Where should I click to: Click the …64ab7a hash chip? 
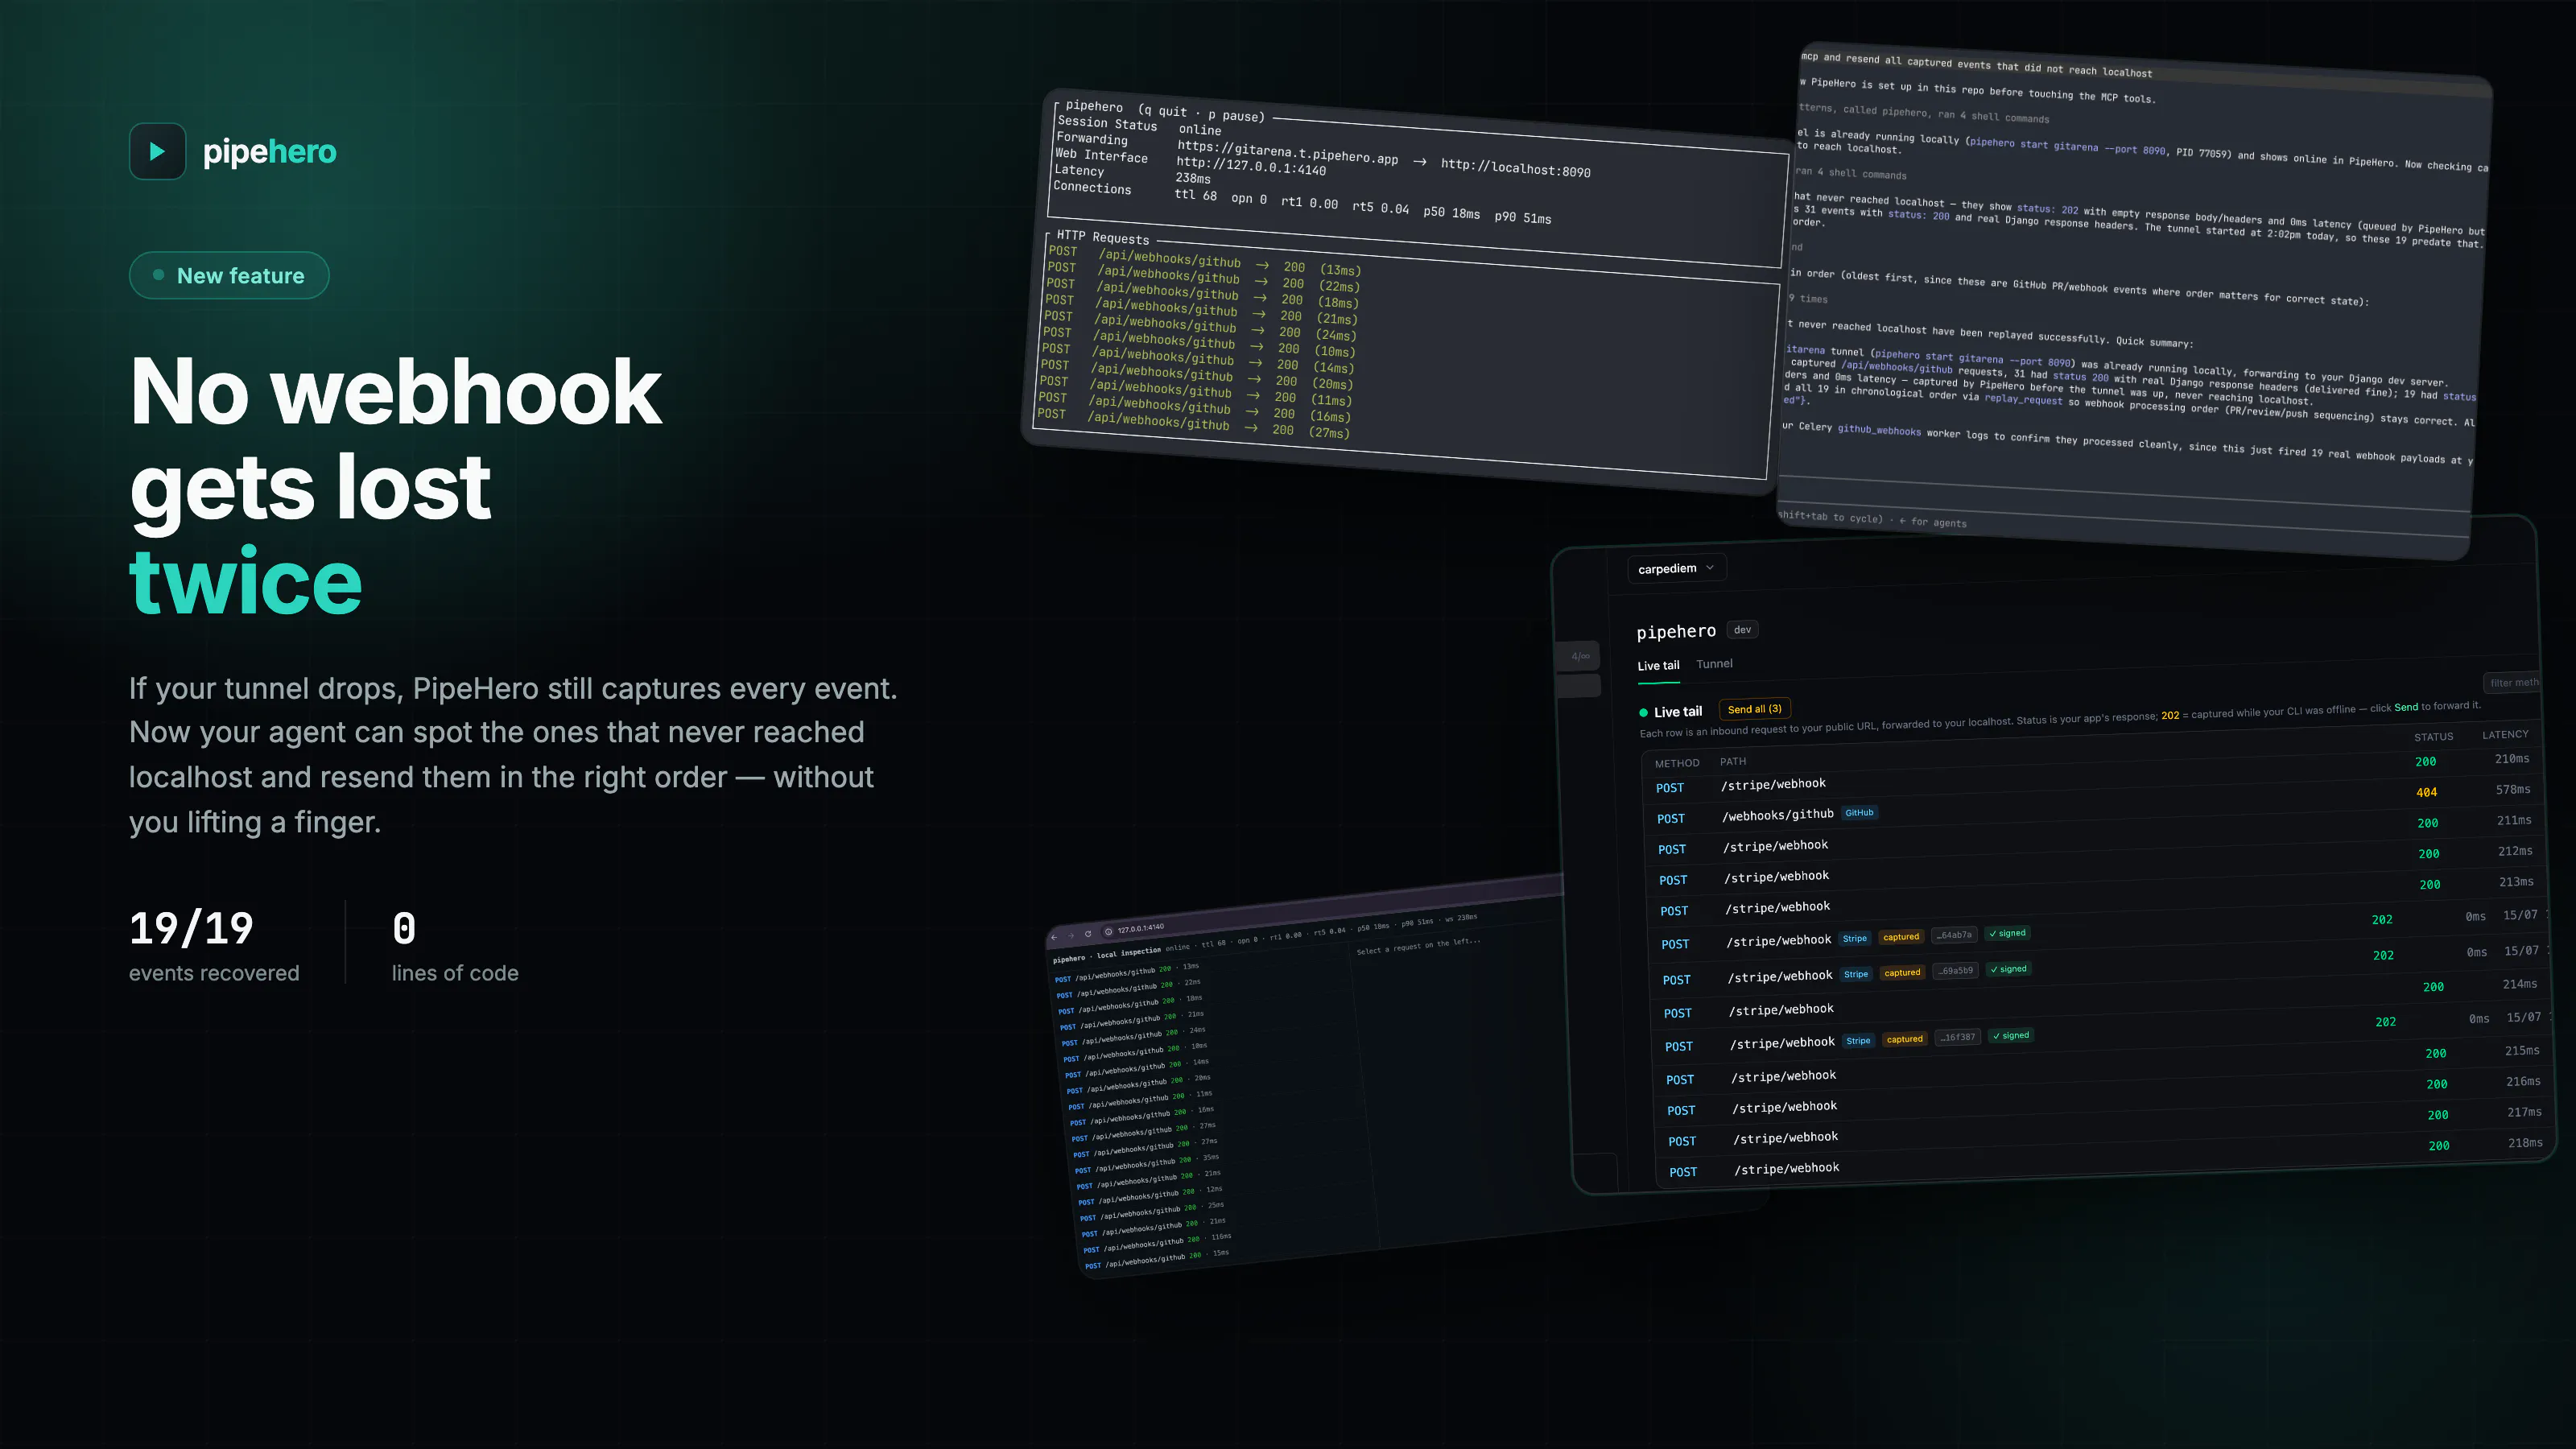[x=1955, y=935]
